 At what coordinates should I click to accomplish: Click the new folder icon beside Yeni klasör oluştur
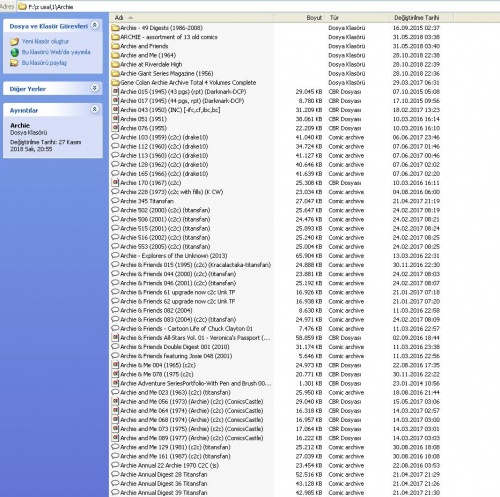point(14,41)
